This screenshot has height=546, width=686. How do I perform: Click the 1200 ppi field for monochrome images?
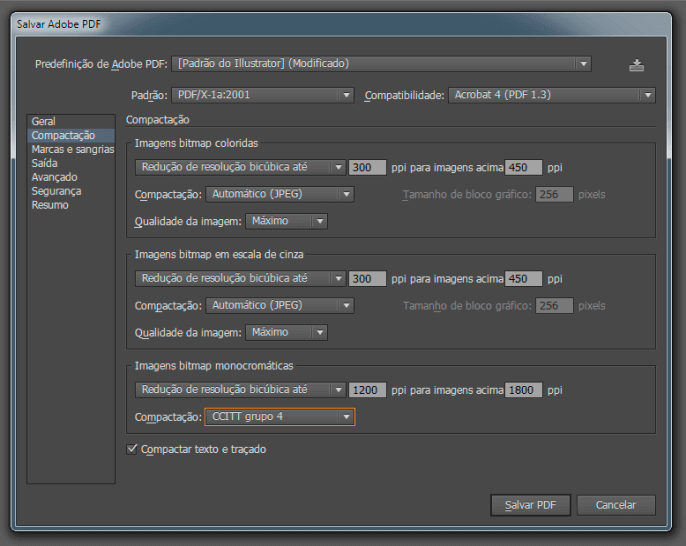(367, 390)
